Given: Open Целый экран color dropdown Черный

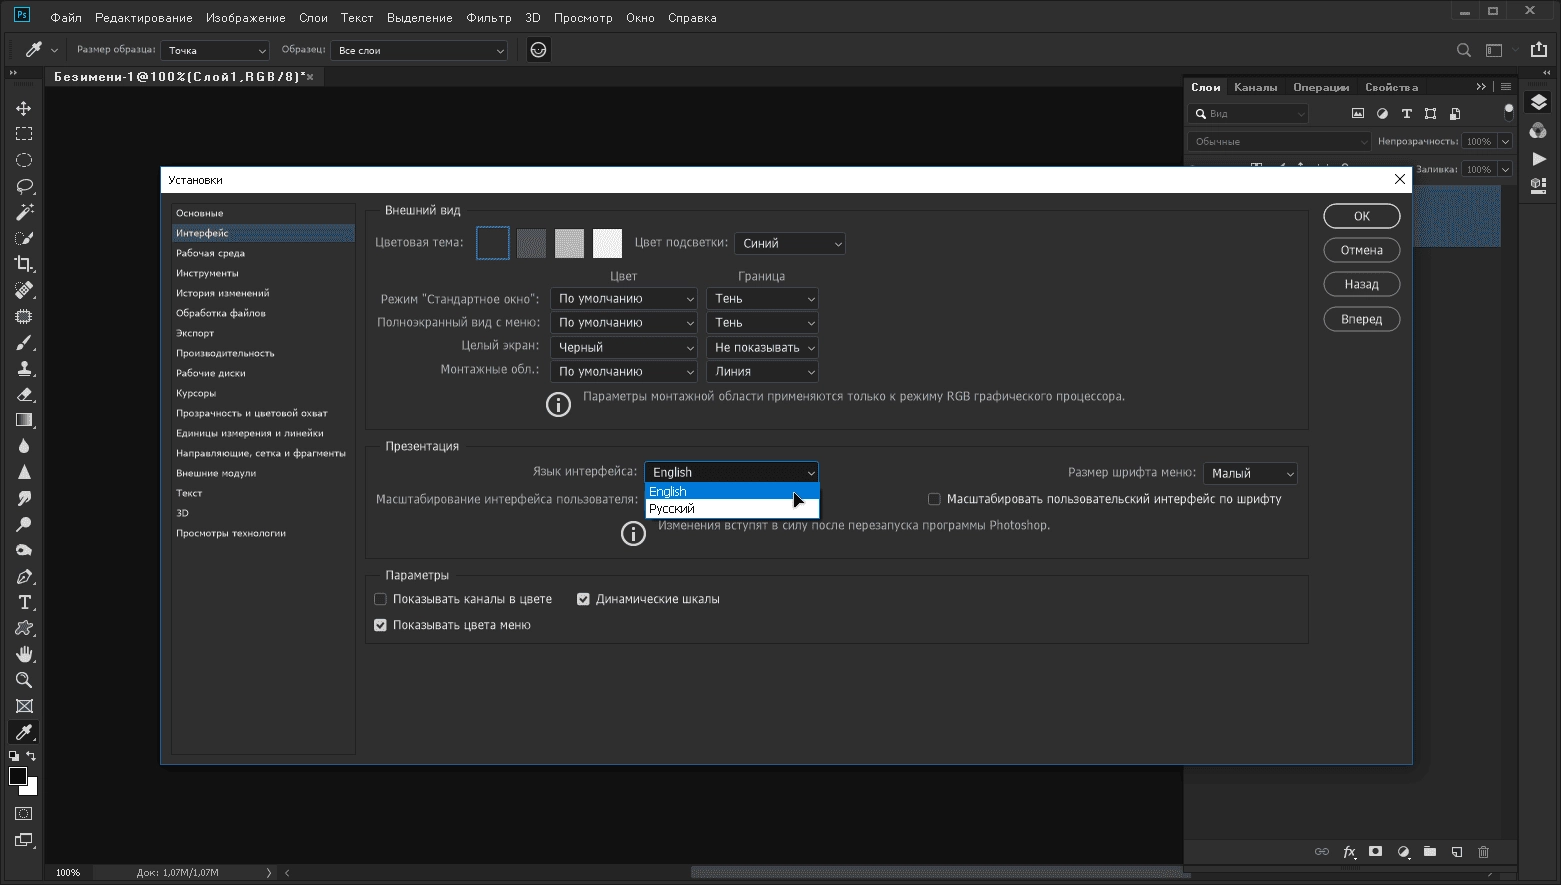Looking at the screenshot, I should tap(624, 347).
